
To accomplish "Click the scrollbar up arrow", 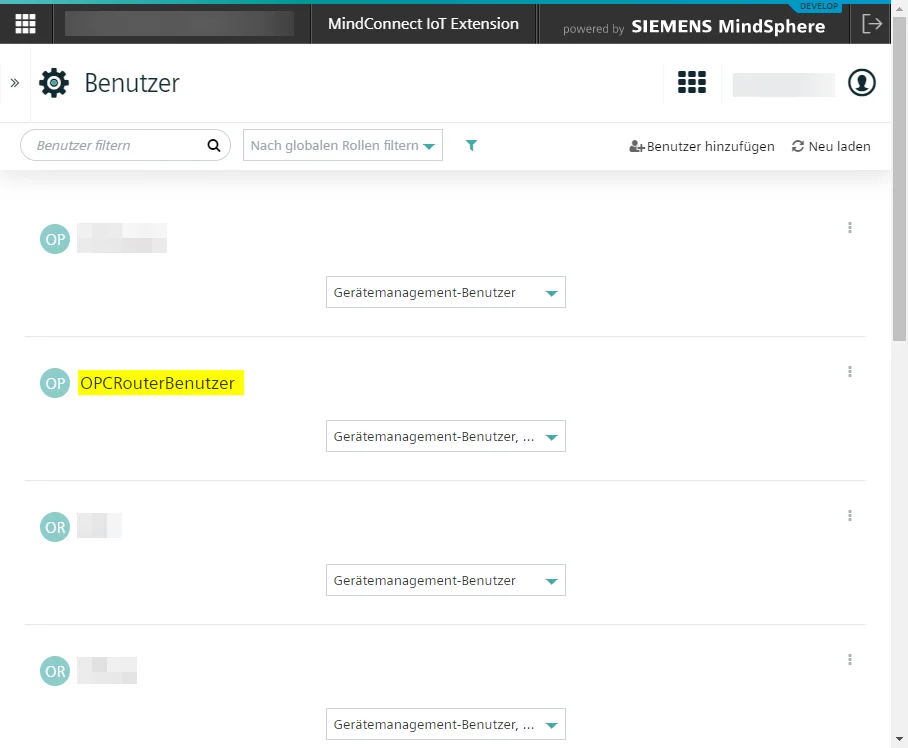I will coord(899,10).
